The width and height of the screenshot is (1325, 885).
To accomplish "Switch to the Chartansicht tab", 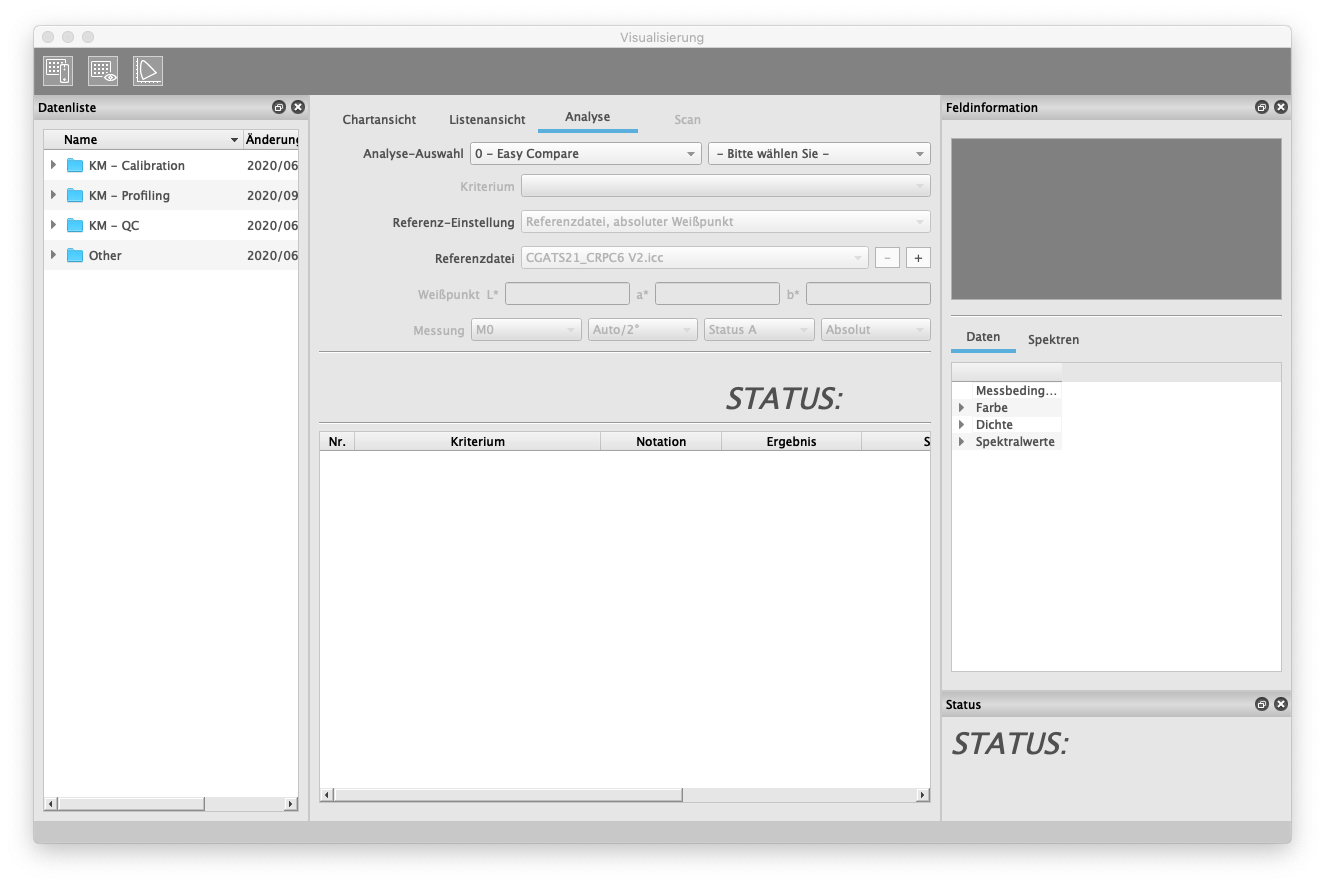I will 379,119.
